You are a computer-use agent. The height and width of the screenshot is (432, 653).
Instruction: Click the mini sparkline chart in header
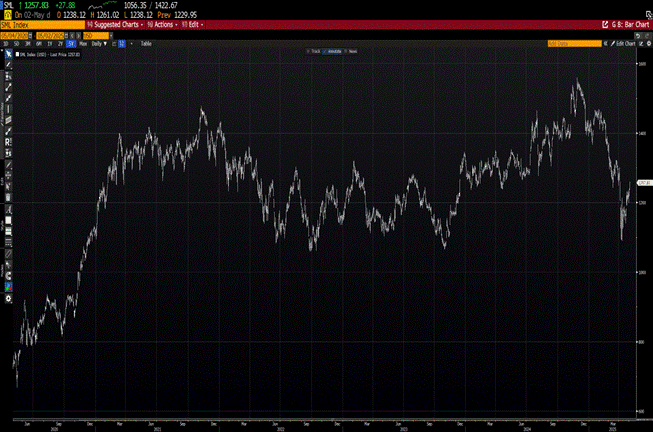(x=102, y=5)
